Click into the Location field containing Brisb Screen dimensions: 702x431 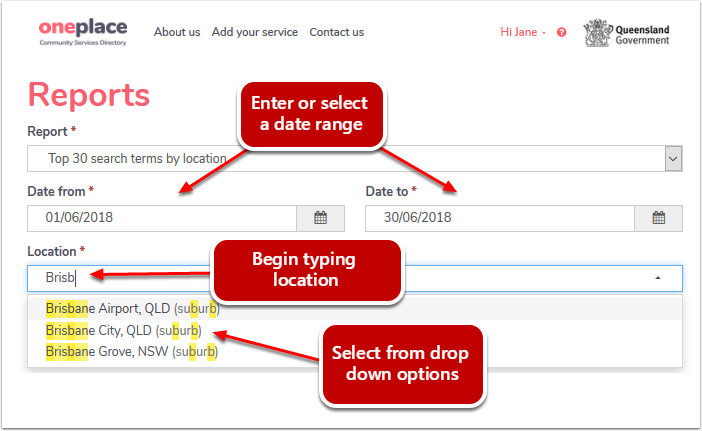click(x=355, y=278)
